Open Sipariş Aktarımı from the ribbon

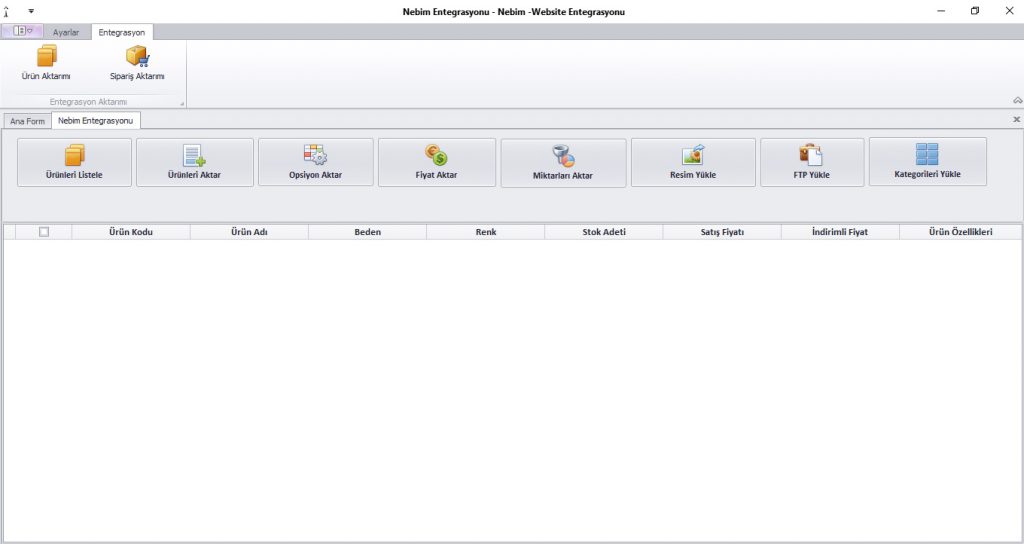[137, 63]
